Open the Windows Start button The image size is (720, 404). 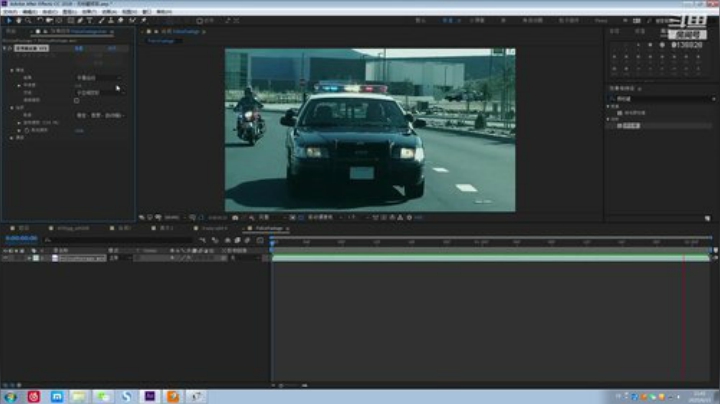tap(10, 397)
